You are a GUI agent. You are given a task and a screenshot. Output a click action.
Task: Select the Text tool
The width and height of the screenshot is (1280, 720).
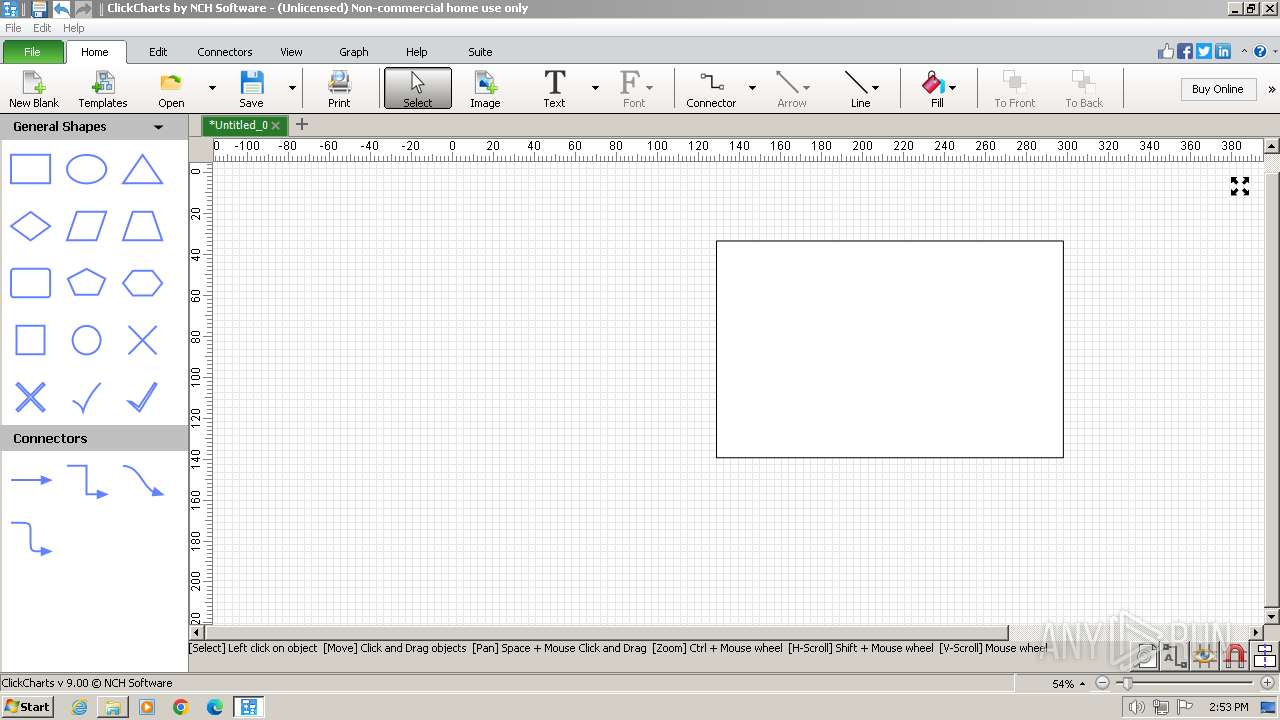point(554,89)
